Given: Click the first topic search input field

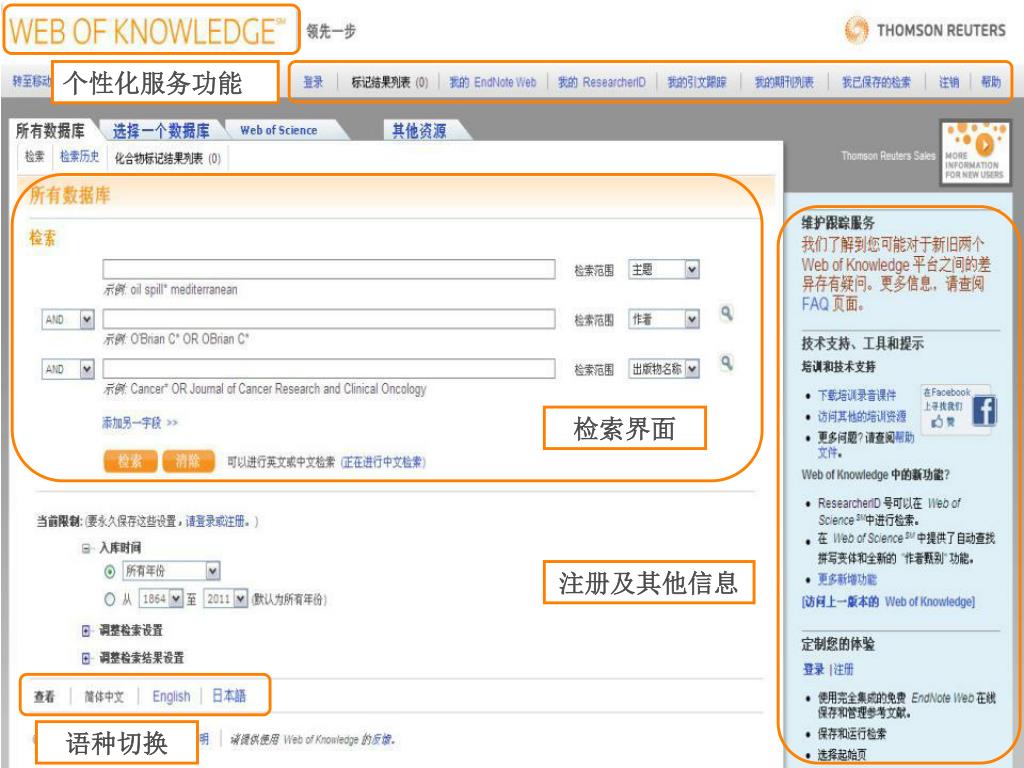Looking at the screenshot, I should [328, 269].
